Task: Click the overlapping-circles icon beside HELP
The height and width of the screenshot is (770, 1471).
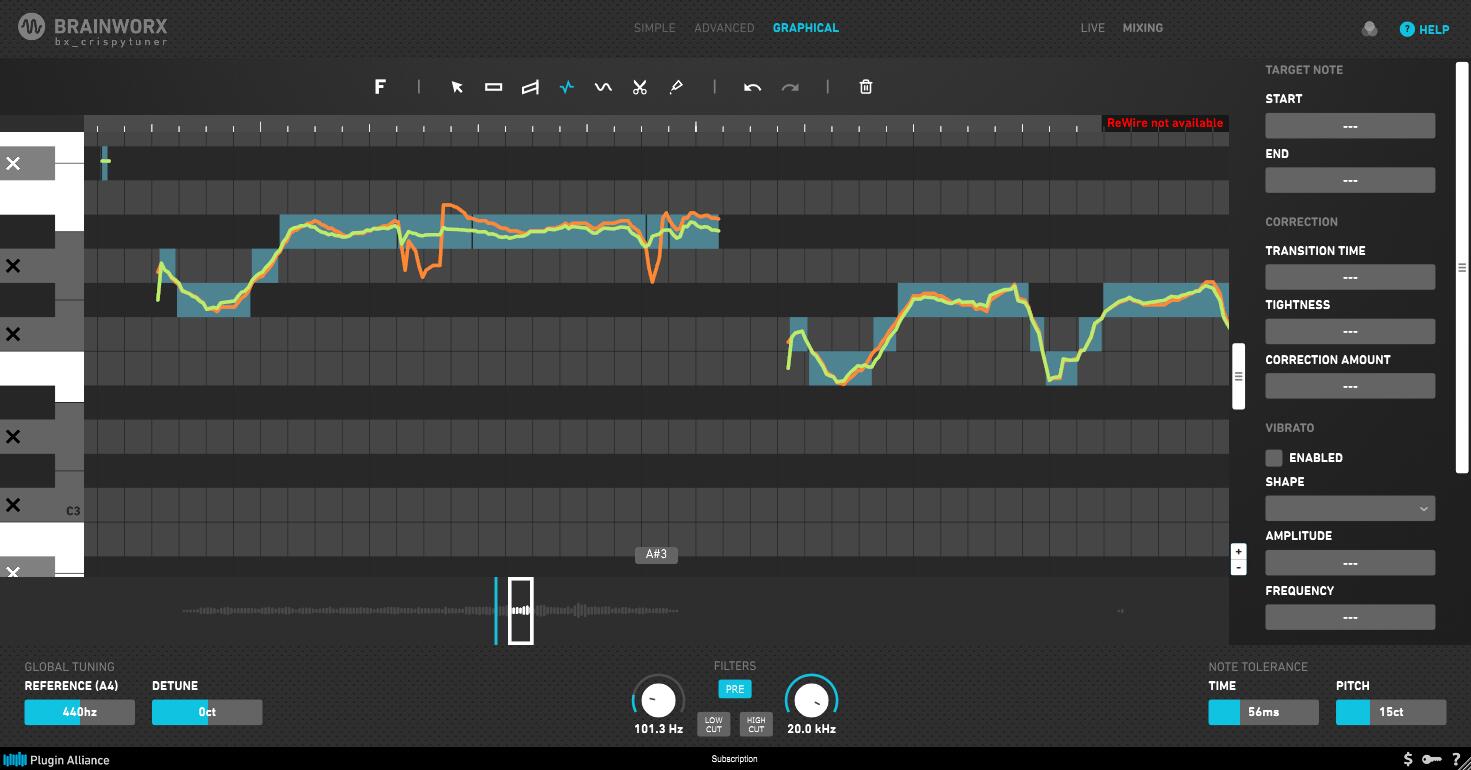Action: coord(1370,29)
